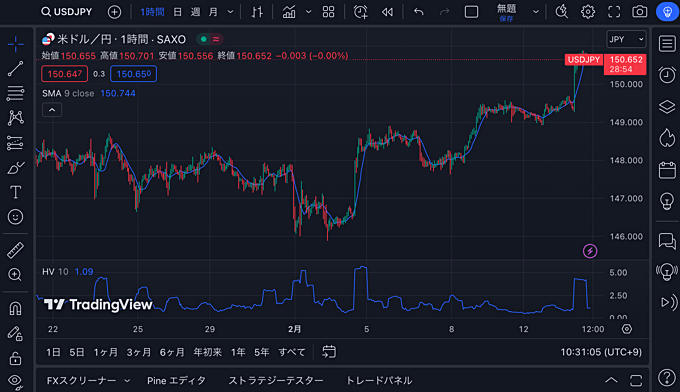The height and width of the screenshot is (392, 680).
Task: Select the ruler measure tool
Action: point(16,250)
